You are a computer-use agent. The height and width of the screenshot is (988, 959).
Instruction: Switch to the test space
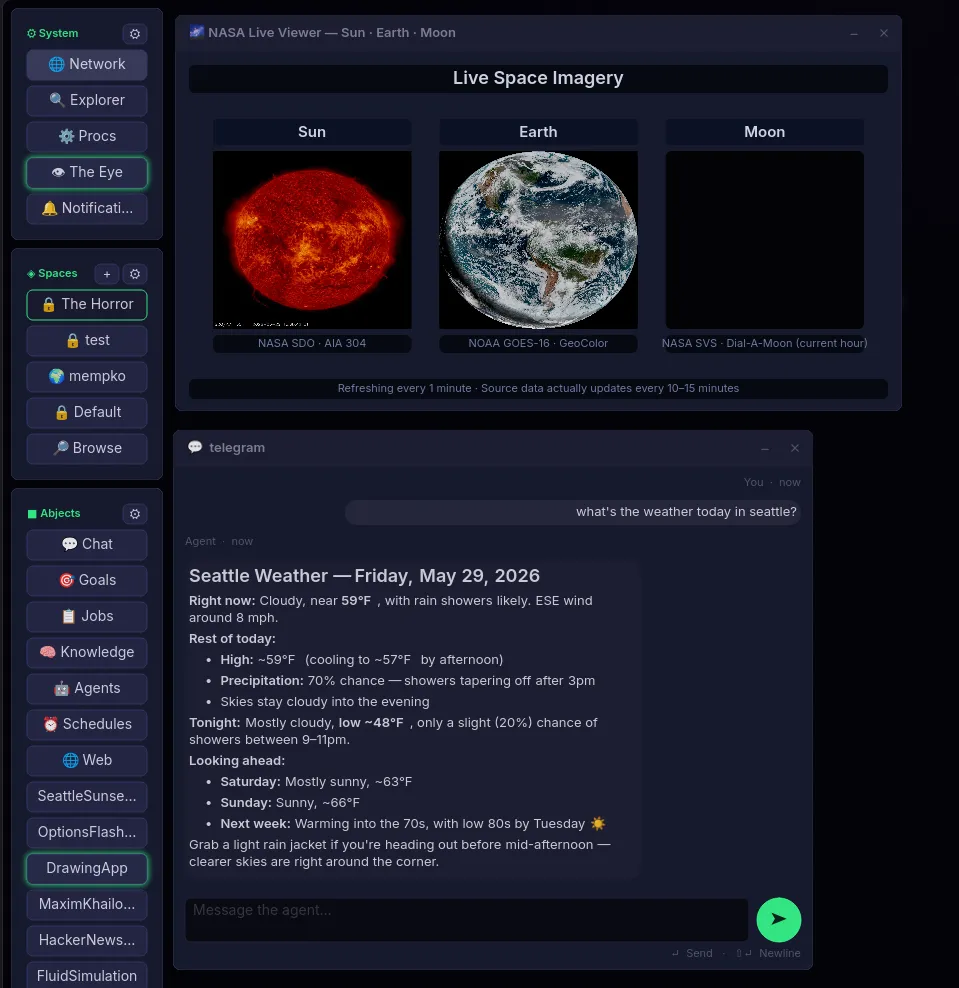(87, 340)
